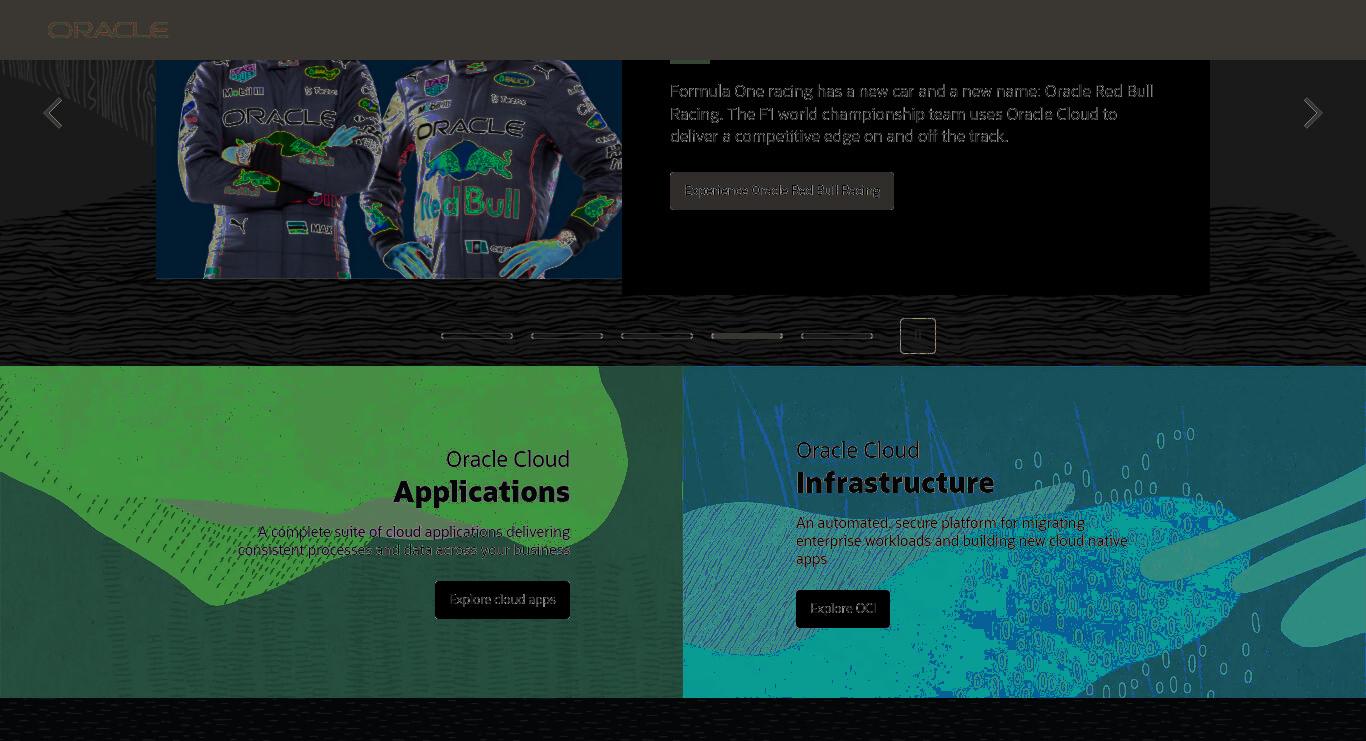Click the Formula One racing description paragraph
Screen dimensions: 1366x741
912,114
